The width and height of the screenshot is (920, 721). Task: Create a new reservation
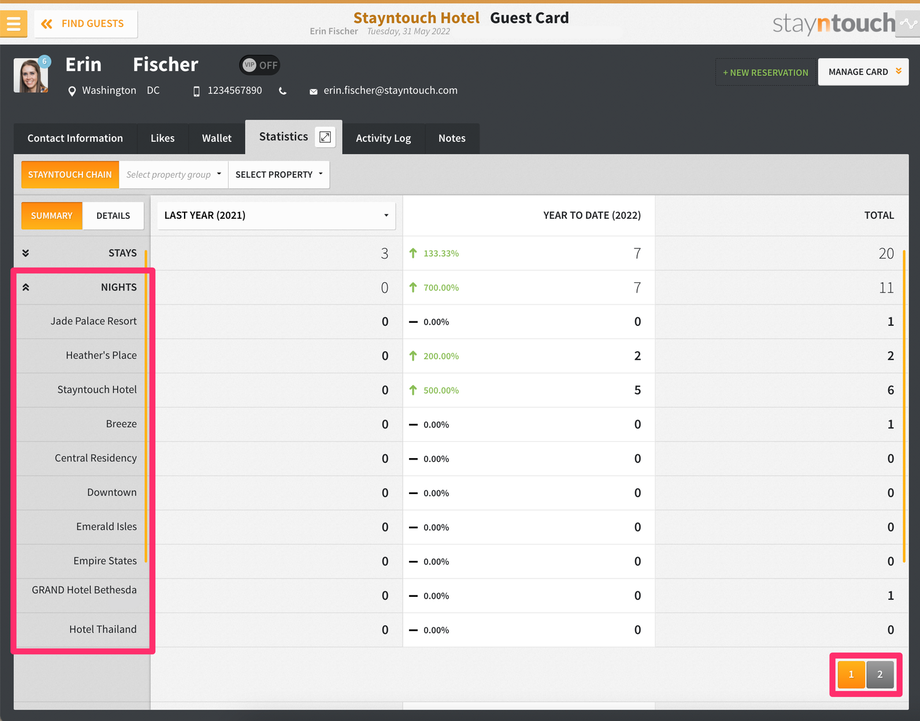(766, 72)
